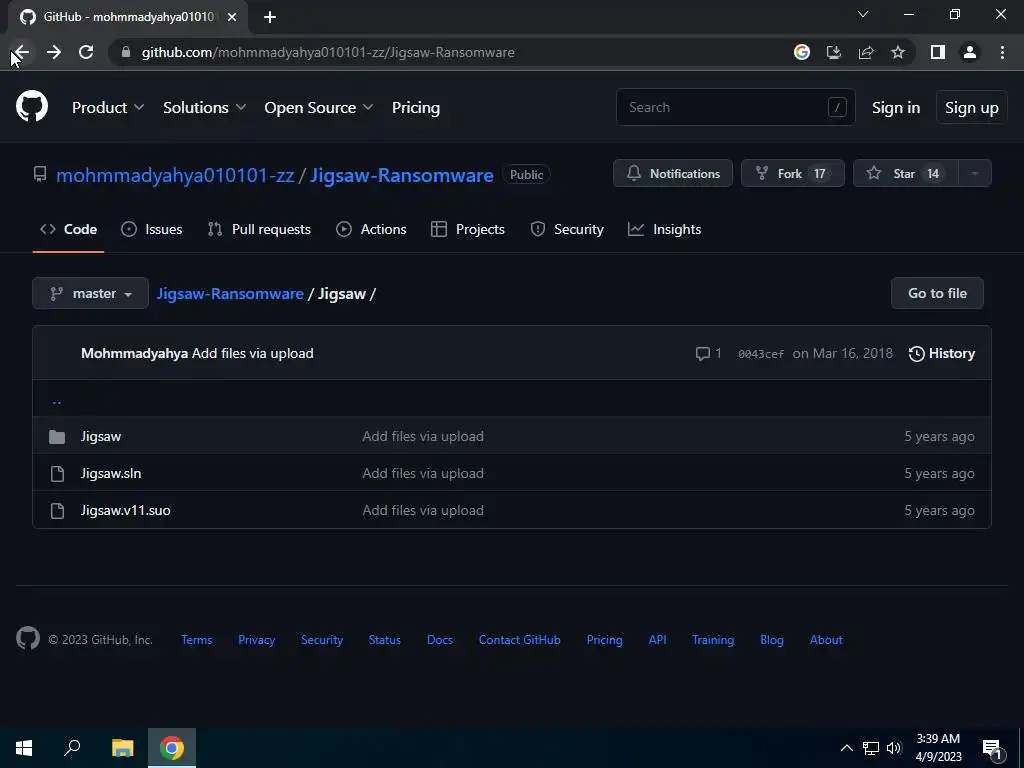Open network status in system tray
This screenshot has width=1024, height=768.
(871, 748)
